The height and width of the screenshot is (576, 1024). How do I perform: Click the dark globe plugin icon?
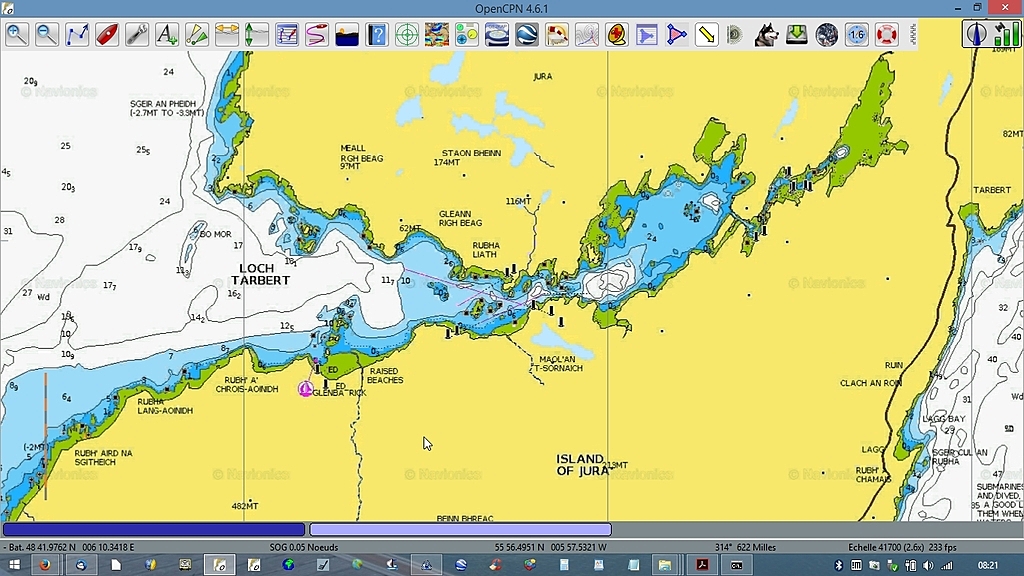coord(827,35)
